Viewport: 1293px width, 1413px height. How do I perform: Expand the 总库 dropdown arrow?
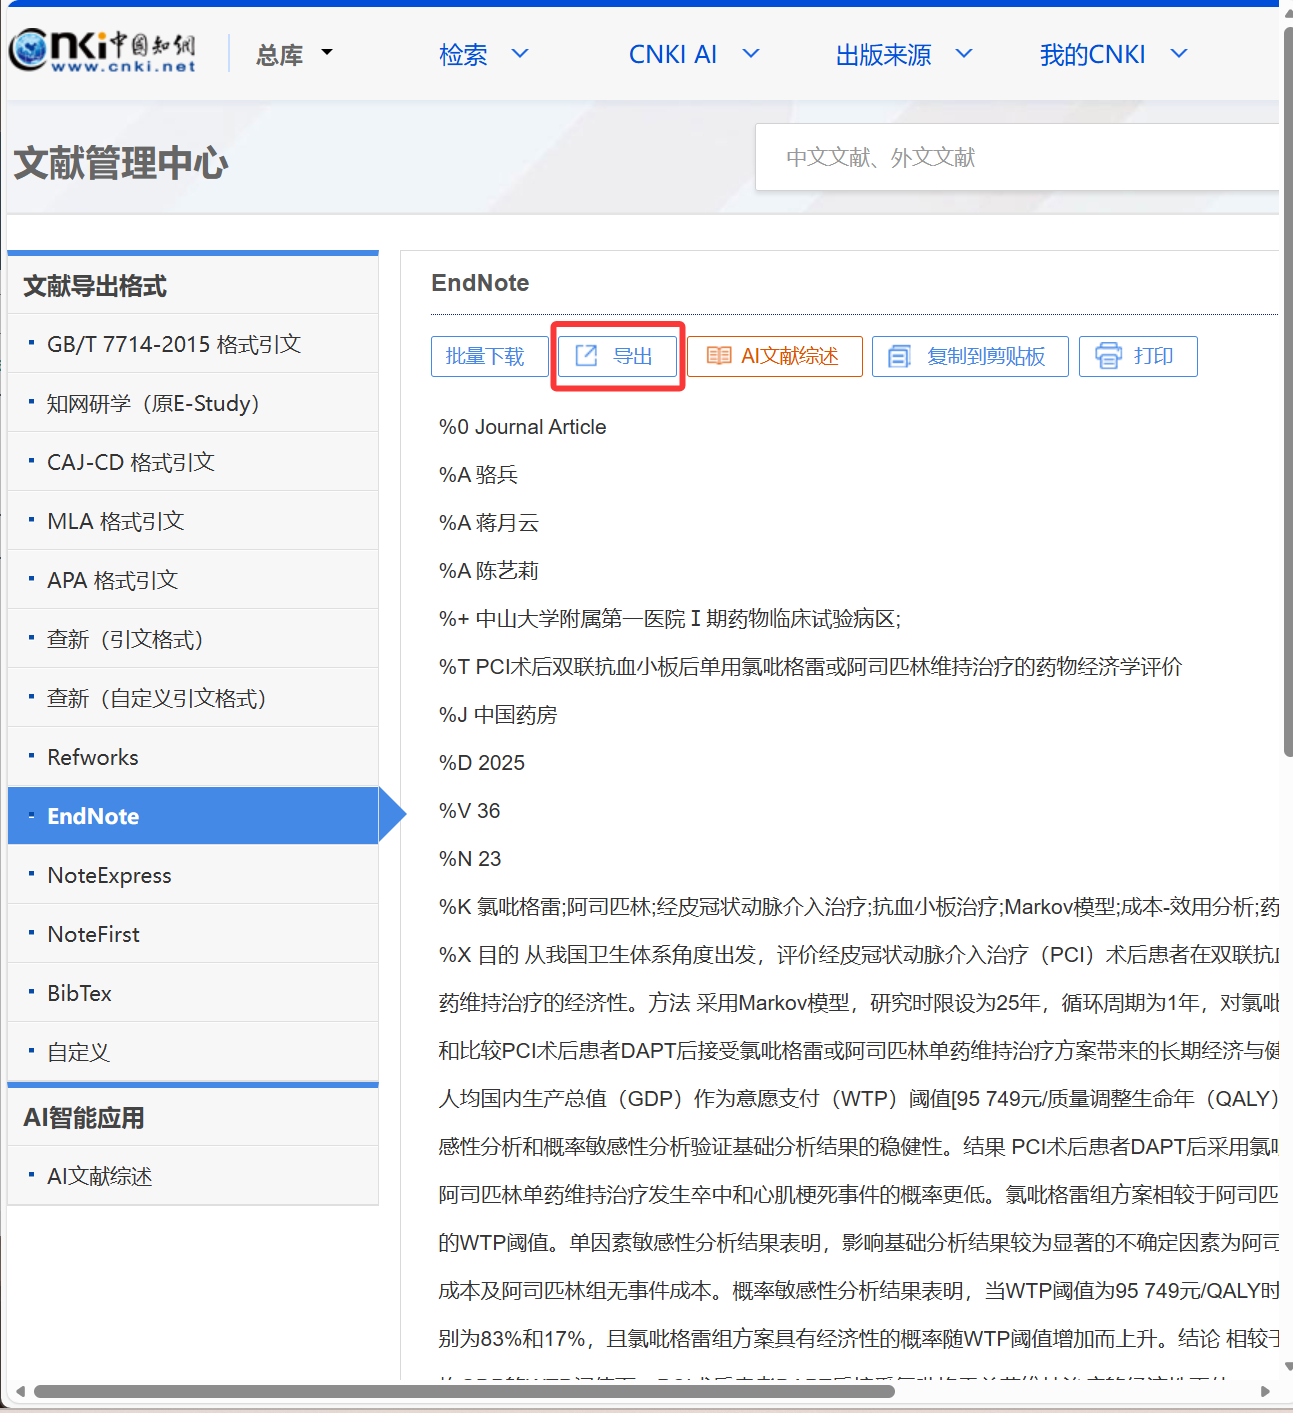(327, 53)
